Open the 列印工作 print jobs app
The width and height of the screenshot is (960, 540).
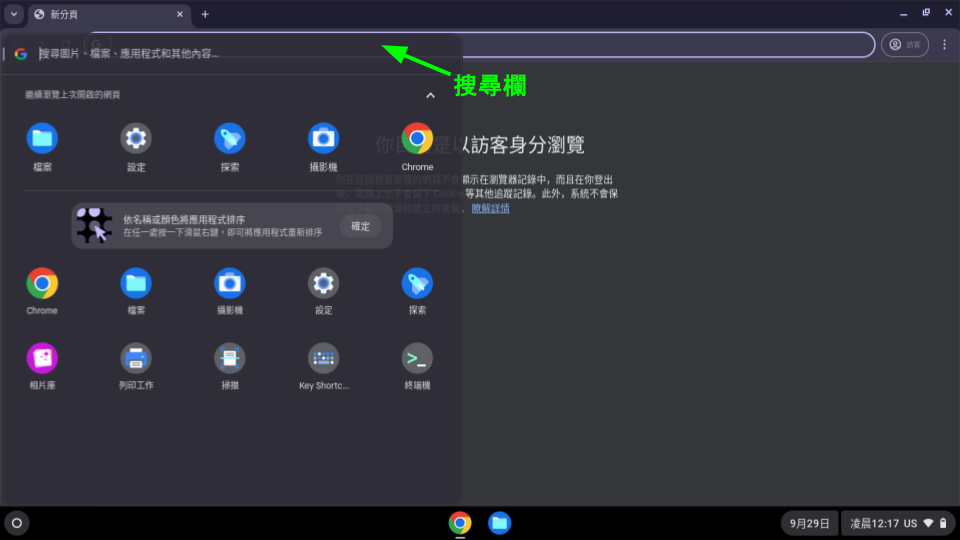click(136, 358)
